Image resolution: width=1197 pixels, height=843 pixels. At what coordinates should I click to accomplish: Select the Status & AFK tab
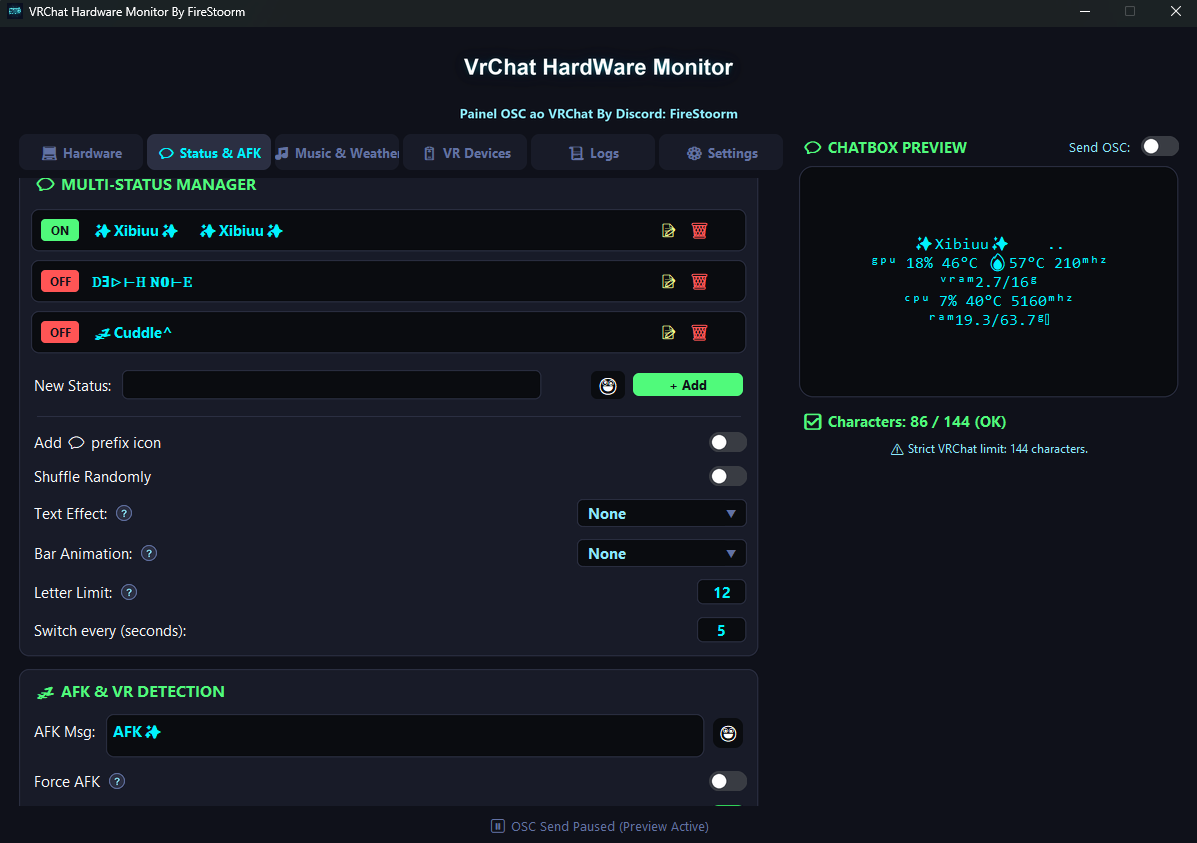[x=209, y=153]
